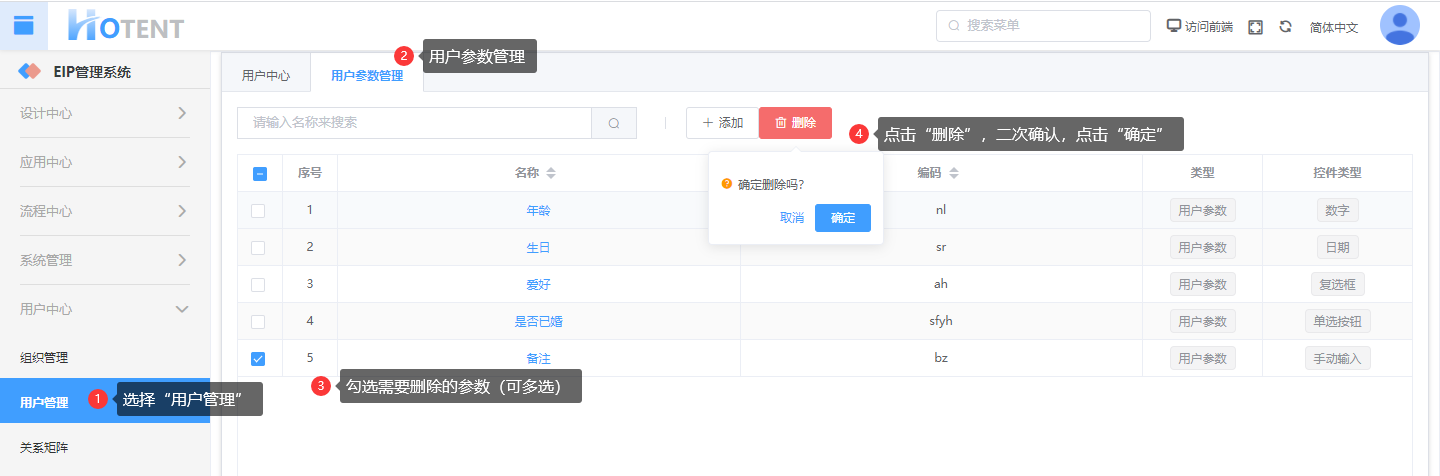Click the HOTENT logo
Screen dimensions: 1440x476
[x=126, y=26]
